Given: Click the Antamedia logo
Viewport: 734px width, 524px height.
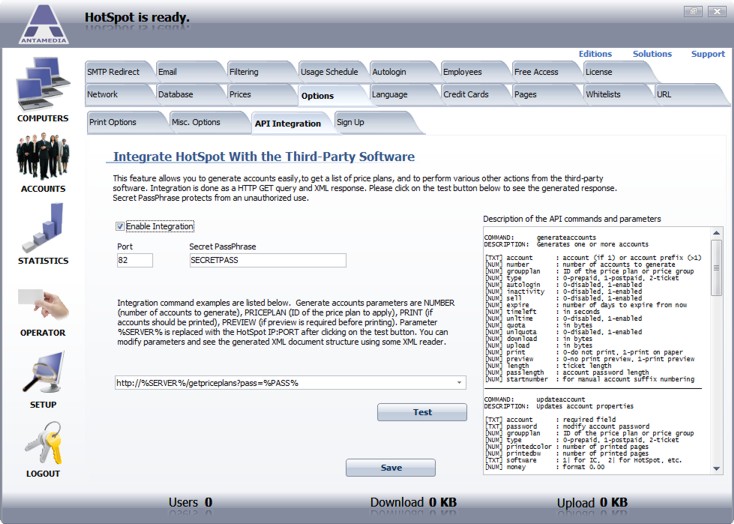Looking at the screenshot, I should point(44,24).
